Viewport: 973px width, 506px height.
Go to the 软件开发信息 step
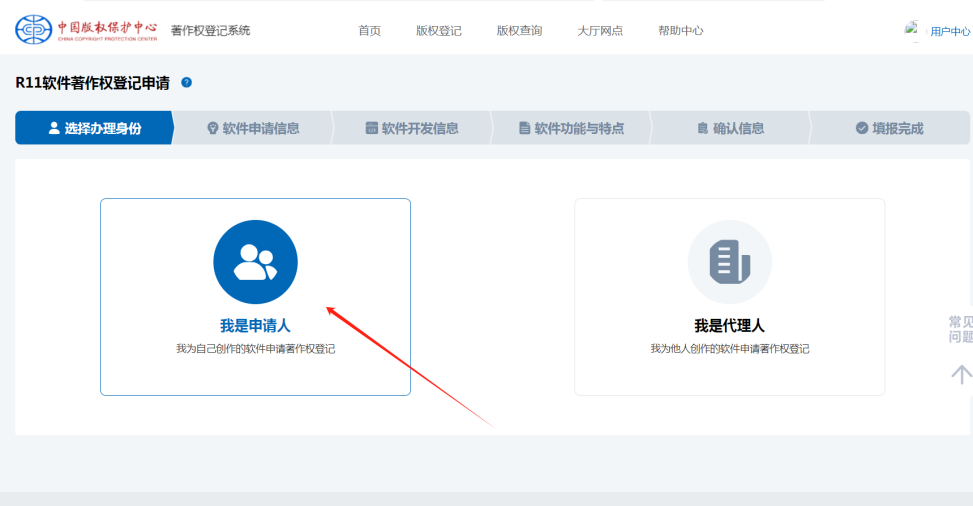[412, 128]
